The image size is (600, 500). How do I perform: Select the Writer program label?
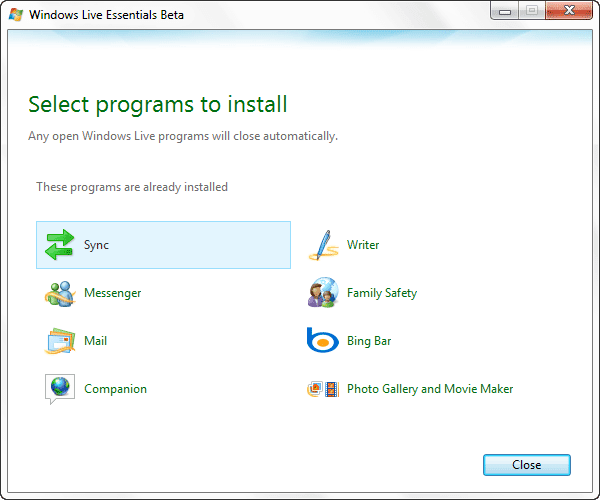pos(363,245)
